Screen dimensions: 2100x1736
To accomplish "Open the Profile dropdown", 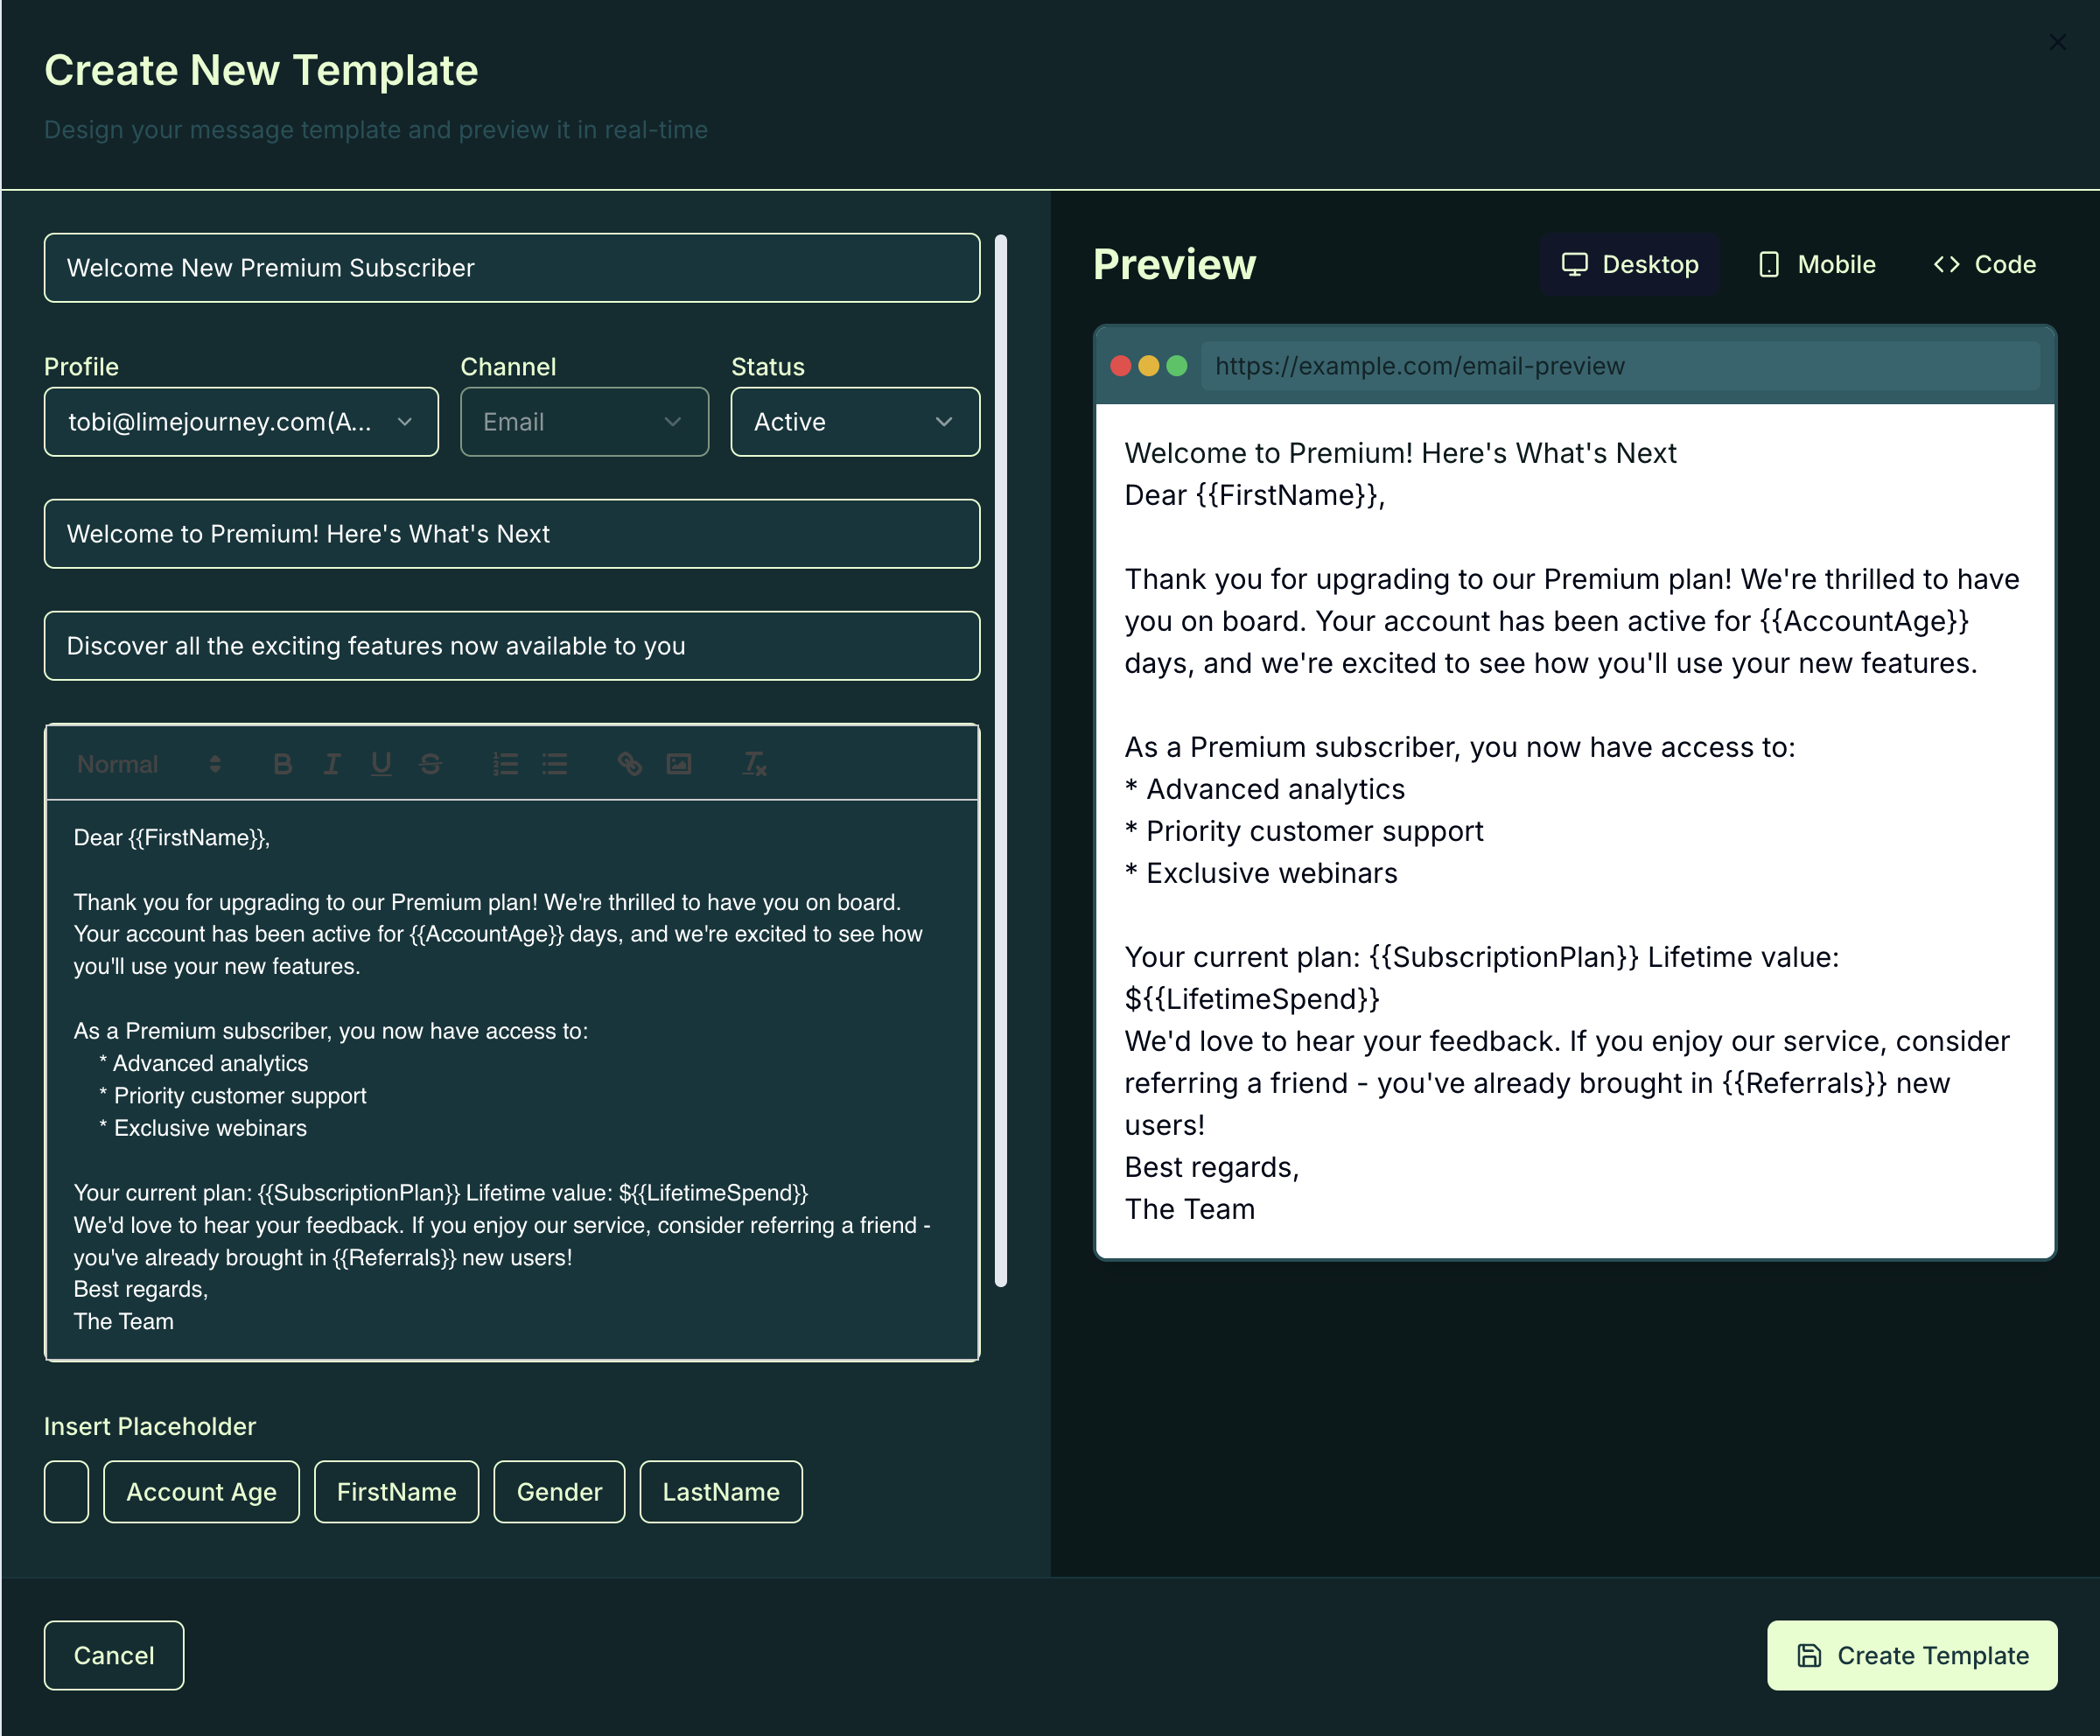I will 241,422.
